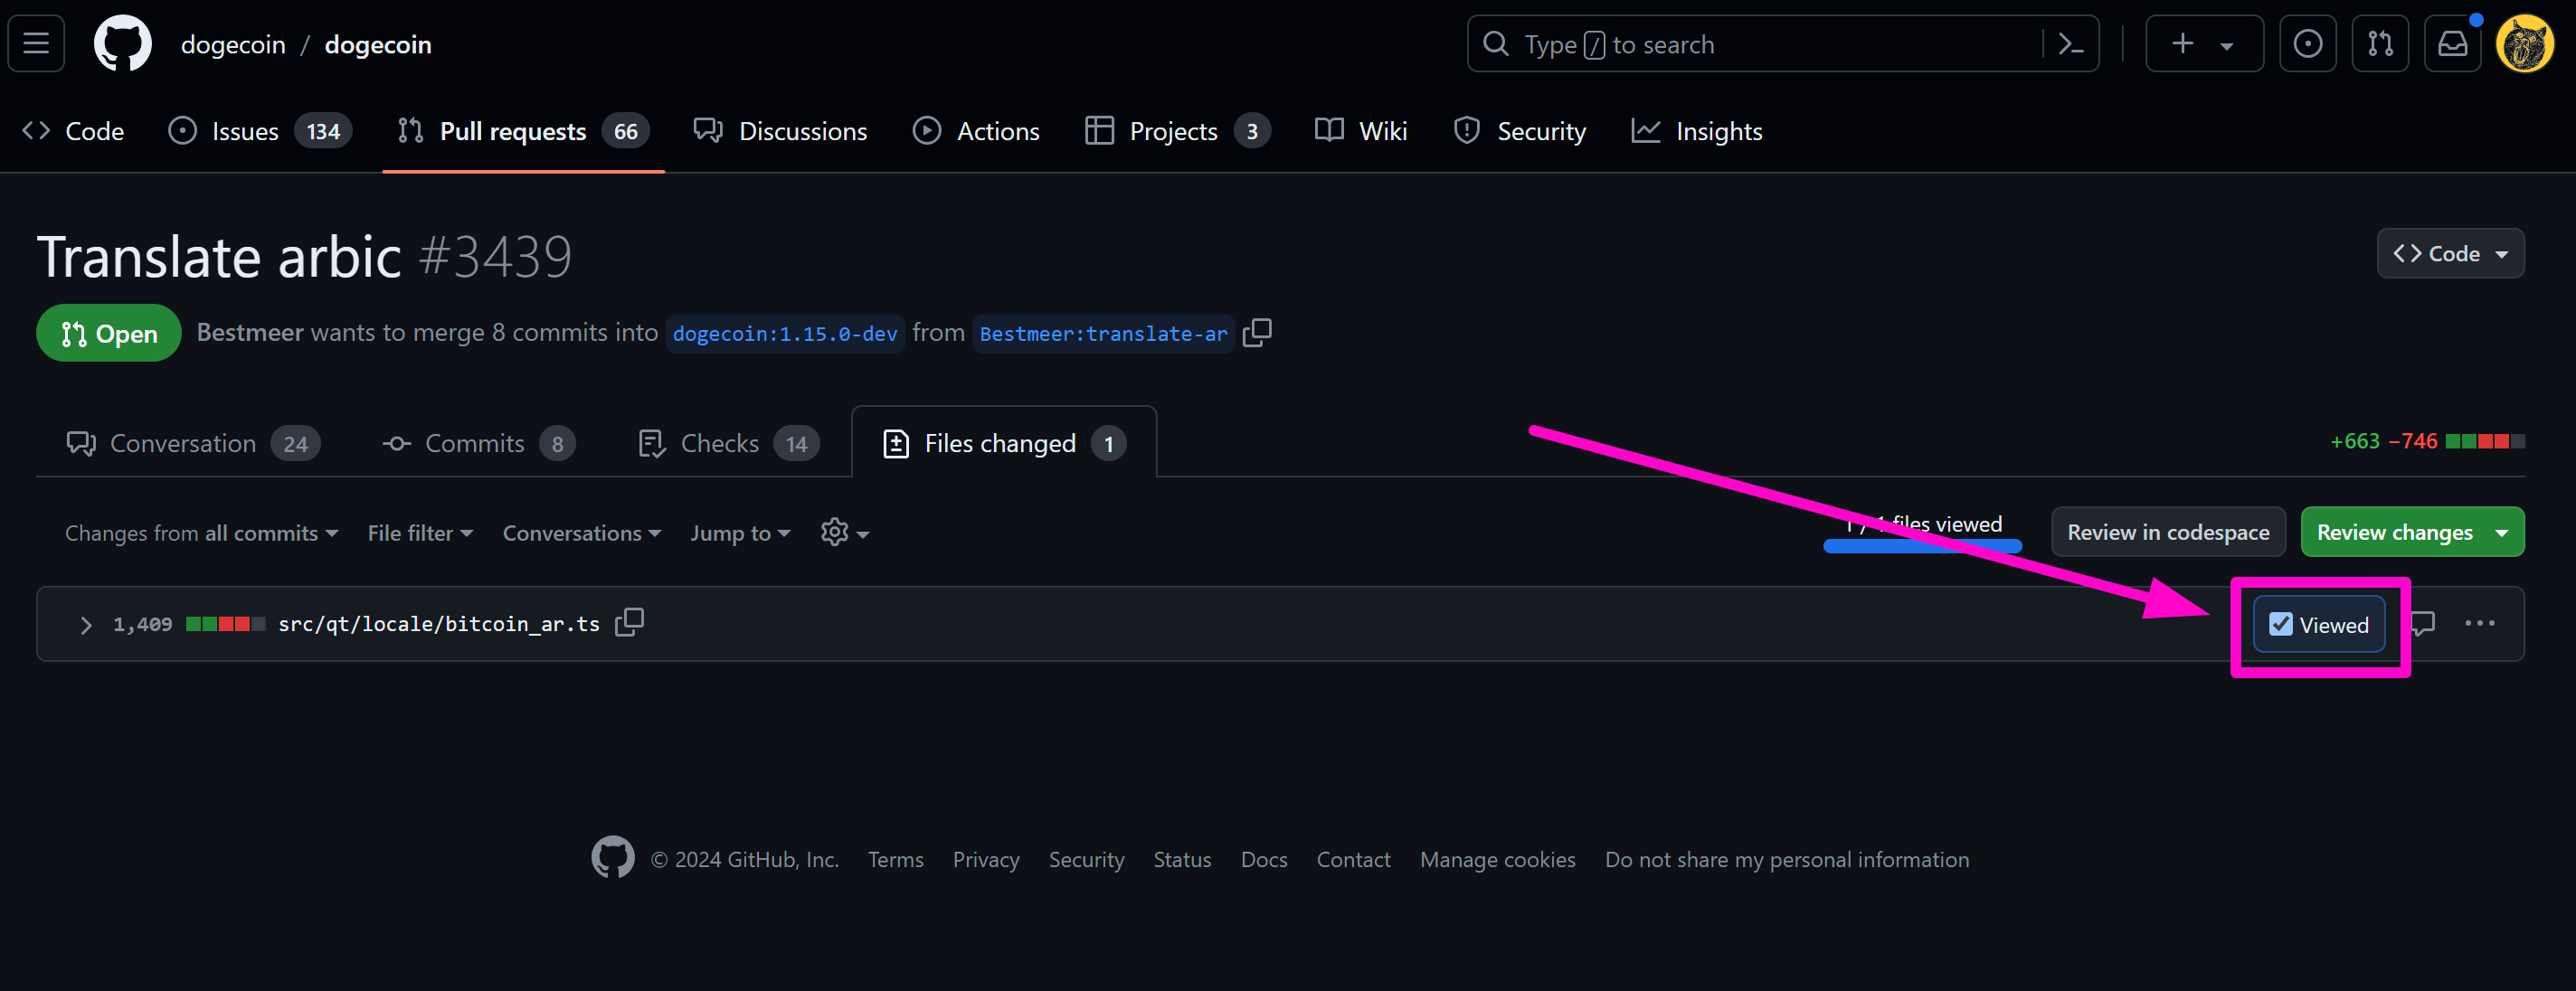Open the command palette icon
The width and height of the screenshot is (2576, 991).
2070,44
